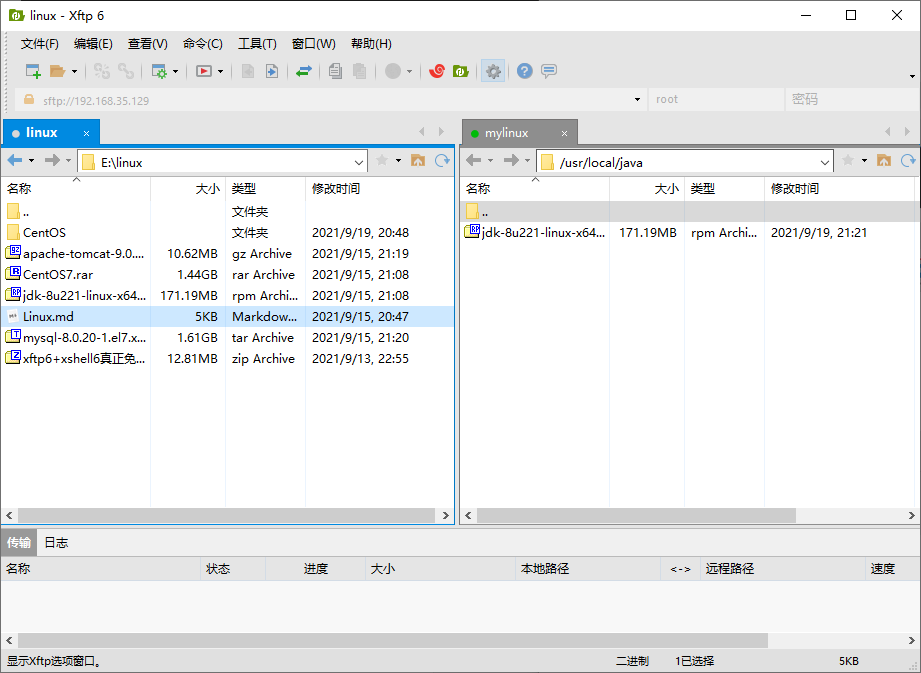Click the remote pane horizontal scrollbar
Viewport: 921px width, 673px height.
pyautogui.click(x=636, y=516)
